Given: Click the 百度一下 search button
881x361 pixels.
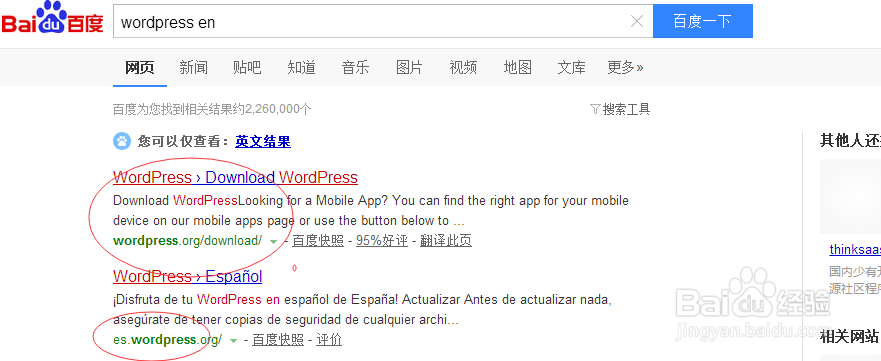Looking at the screenshot, I should click(703, 21).
